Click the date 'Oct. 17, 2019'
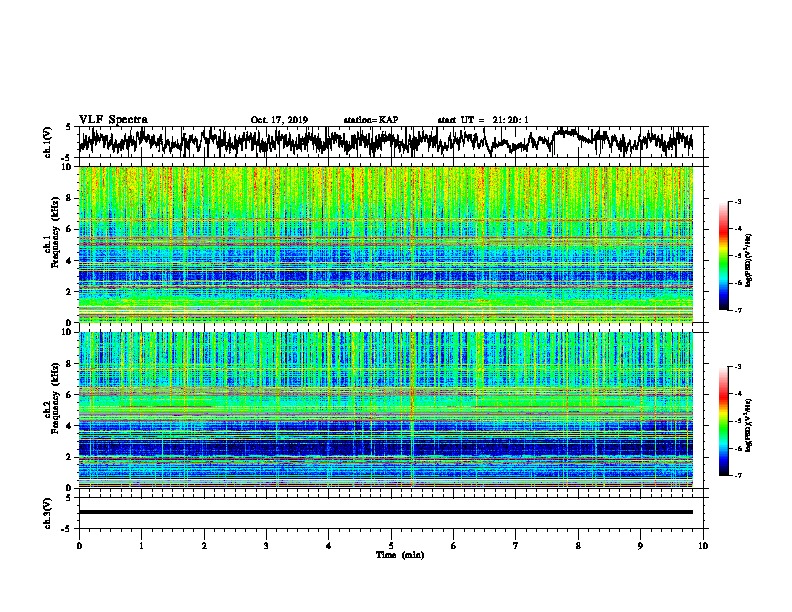This screenshot has height=612, width=792. (279, 120)
